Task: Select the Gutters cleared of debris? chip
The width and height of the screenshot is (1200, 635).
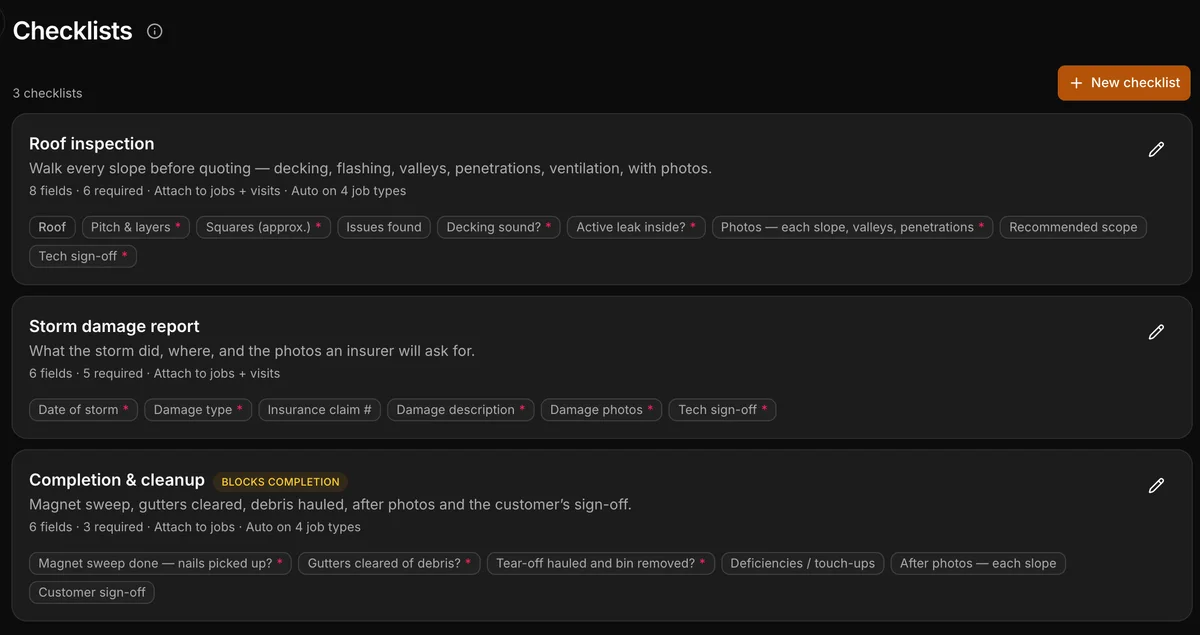Action: (x=389, y=563)
